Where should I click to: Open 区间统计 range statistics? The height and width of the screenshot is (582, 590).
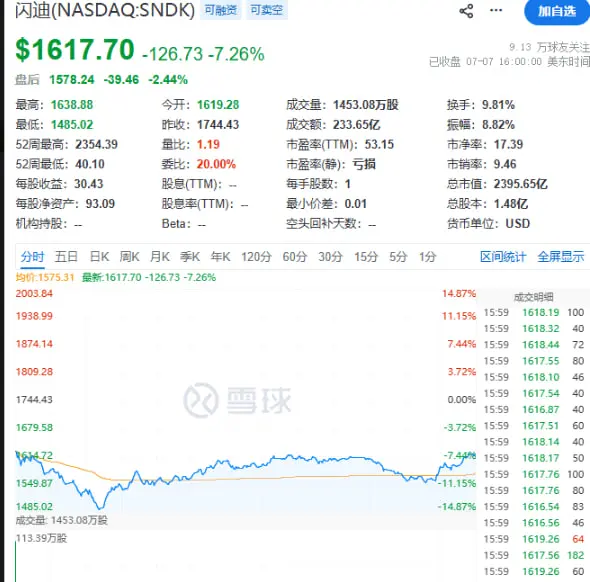point(503,257)
